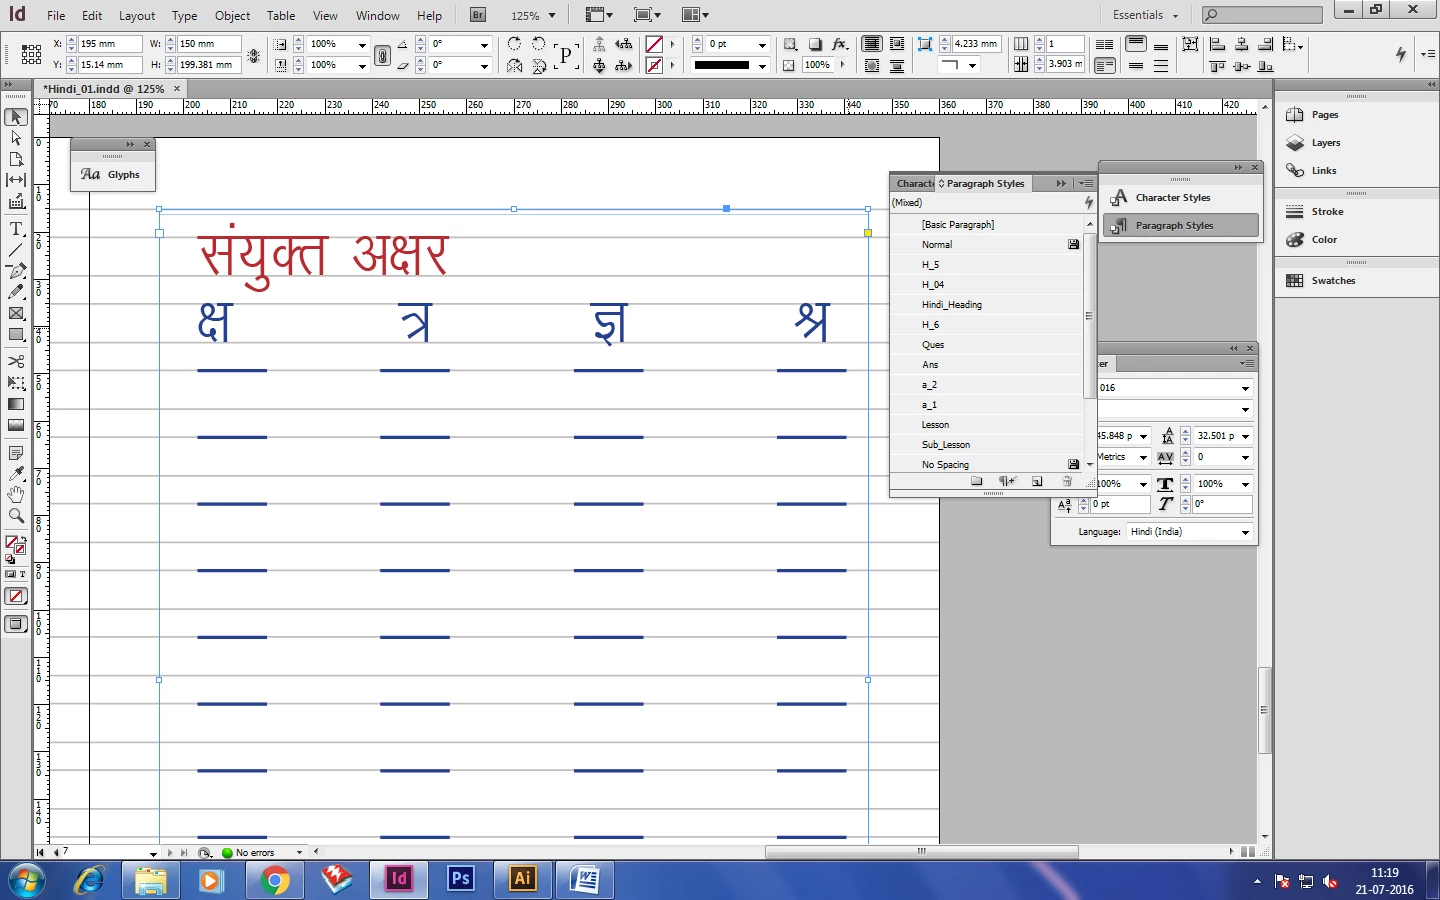Select the Rectangle Frame tool
Screen dimensions: 1440x900
(16, 313)
